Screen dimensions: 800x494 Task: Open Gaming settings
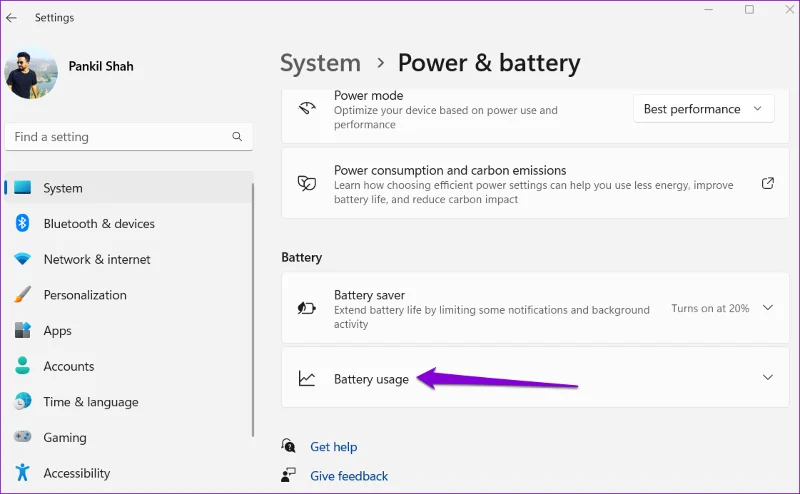tap(129, 437)
